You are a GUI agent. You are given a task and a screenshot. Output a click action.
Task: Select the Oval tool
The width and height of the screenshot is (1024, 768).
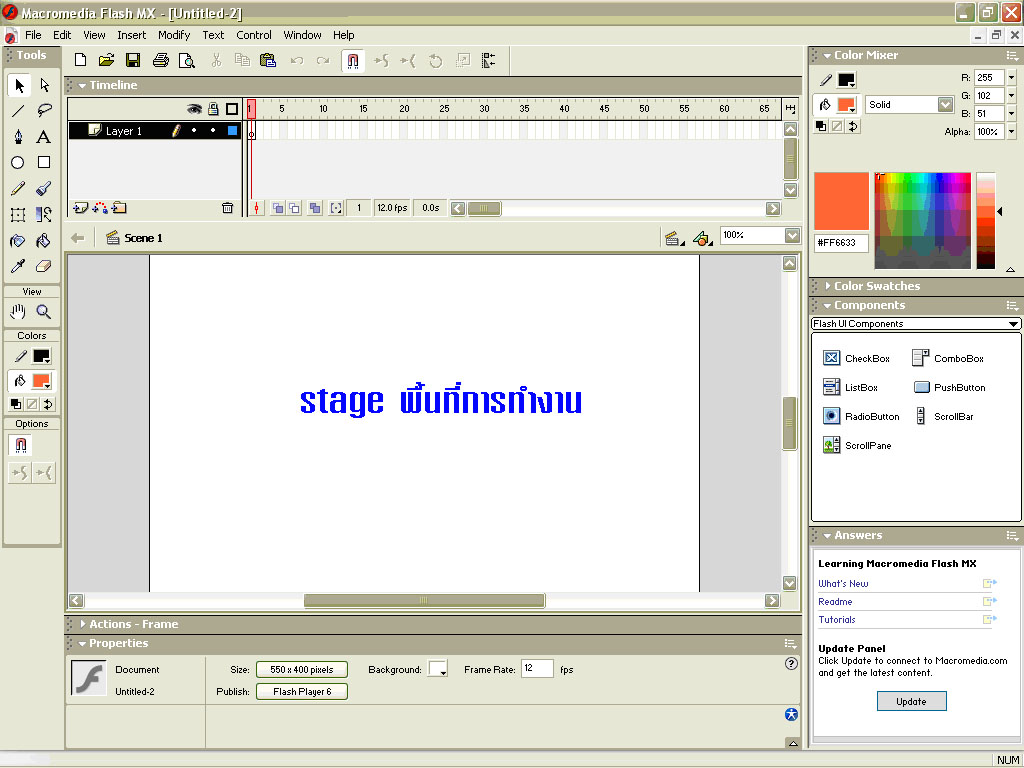pyautogui.click(x=18, y=163)
